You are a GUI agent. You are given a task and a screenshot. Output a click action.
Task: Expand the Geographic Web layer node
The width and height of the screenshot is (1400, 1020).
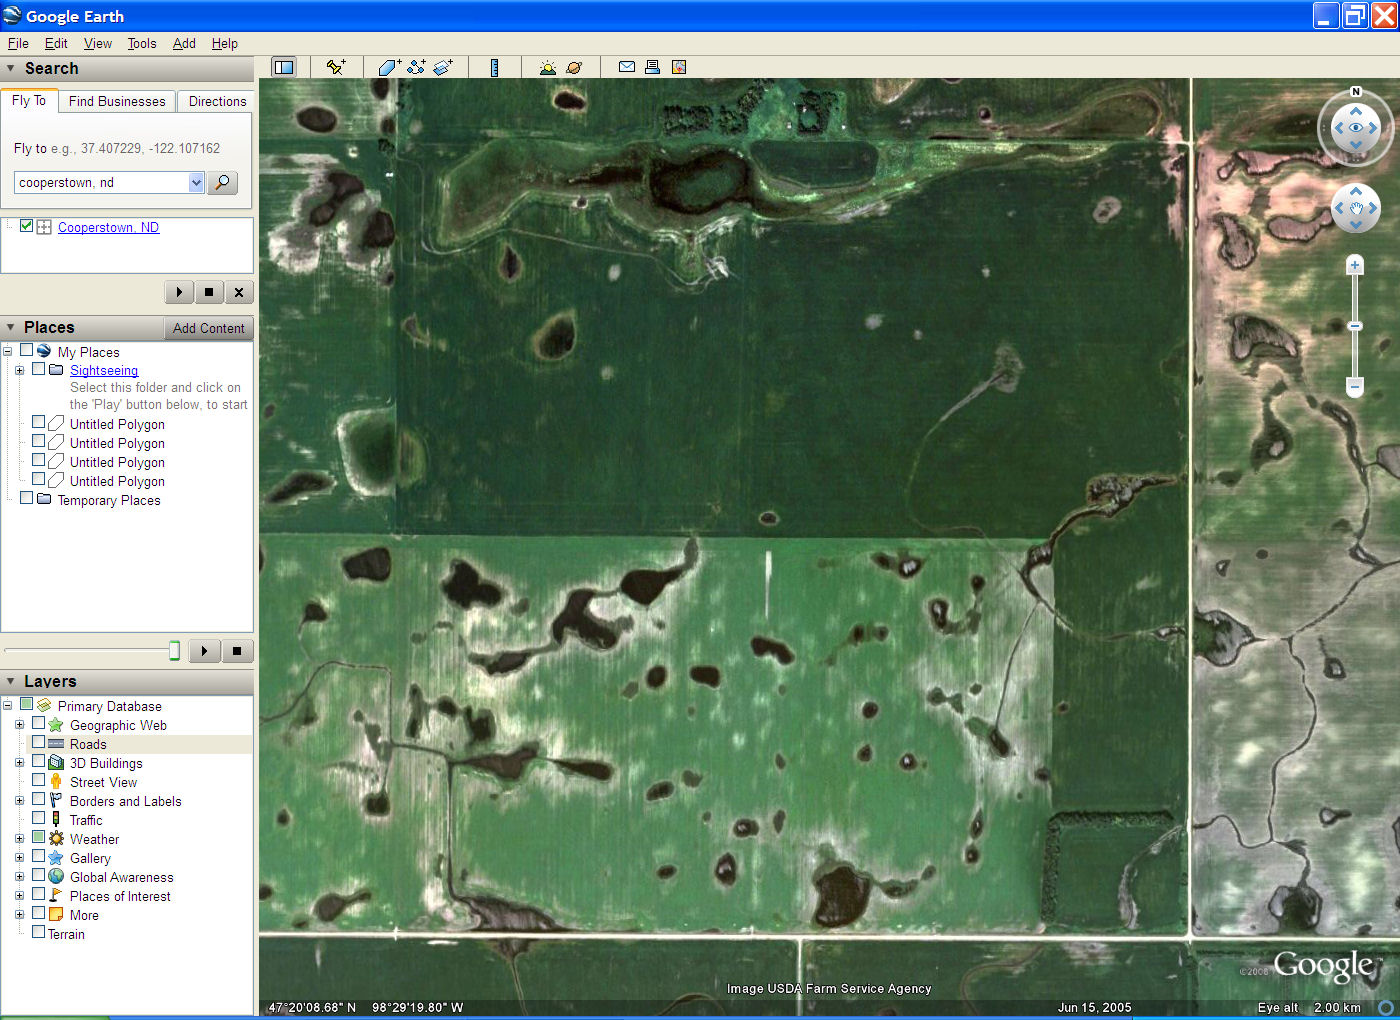tap(19, 725)
